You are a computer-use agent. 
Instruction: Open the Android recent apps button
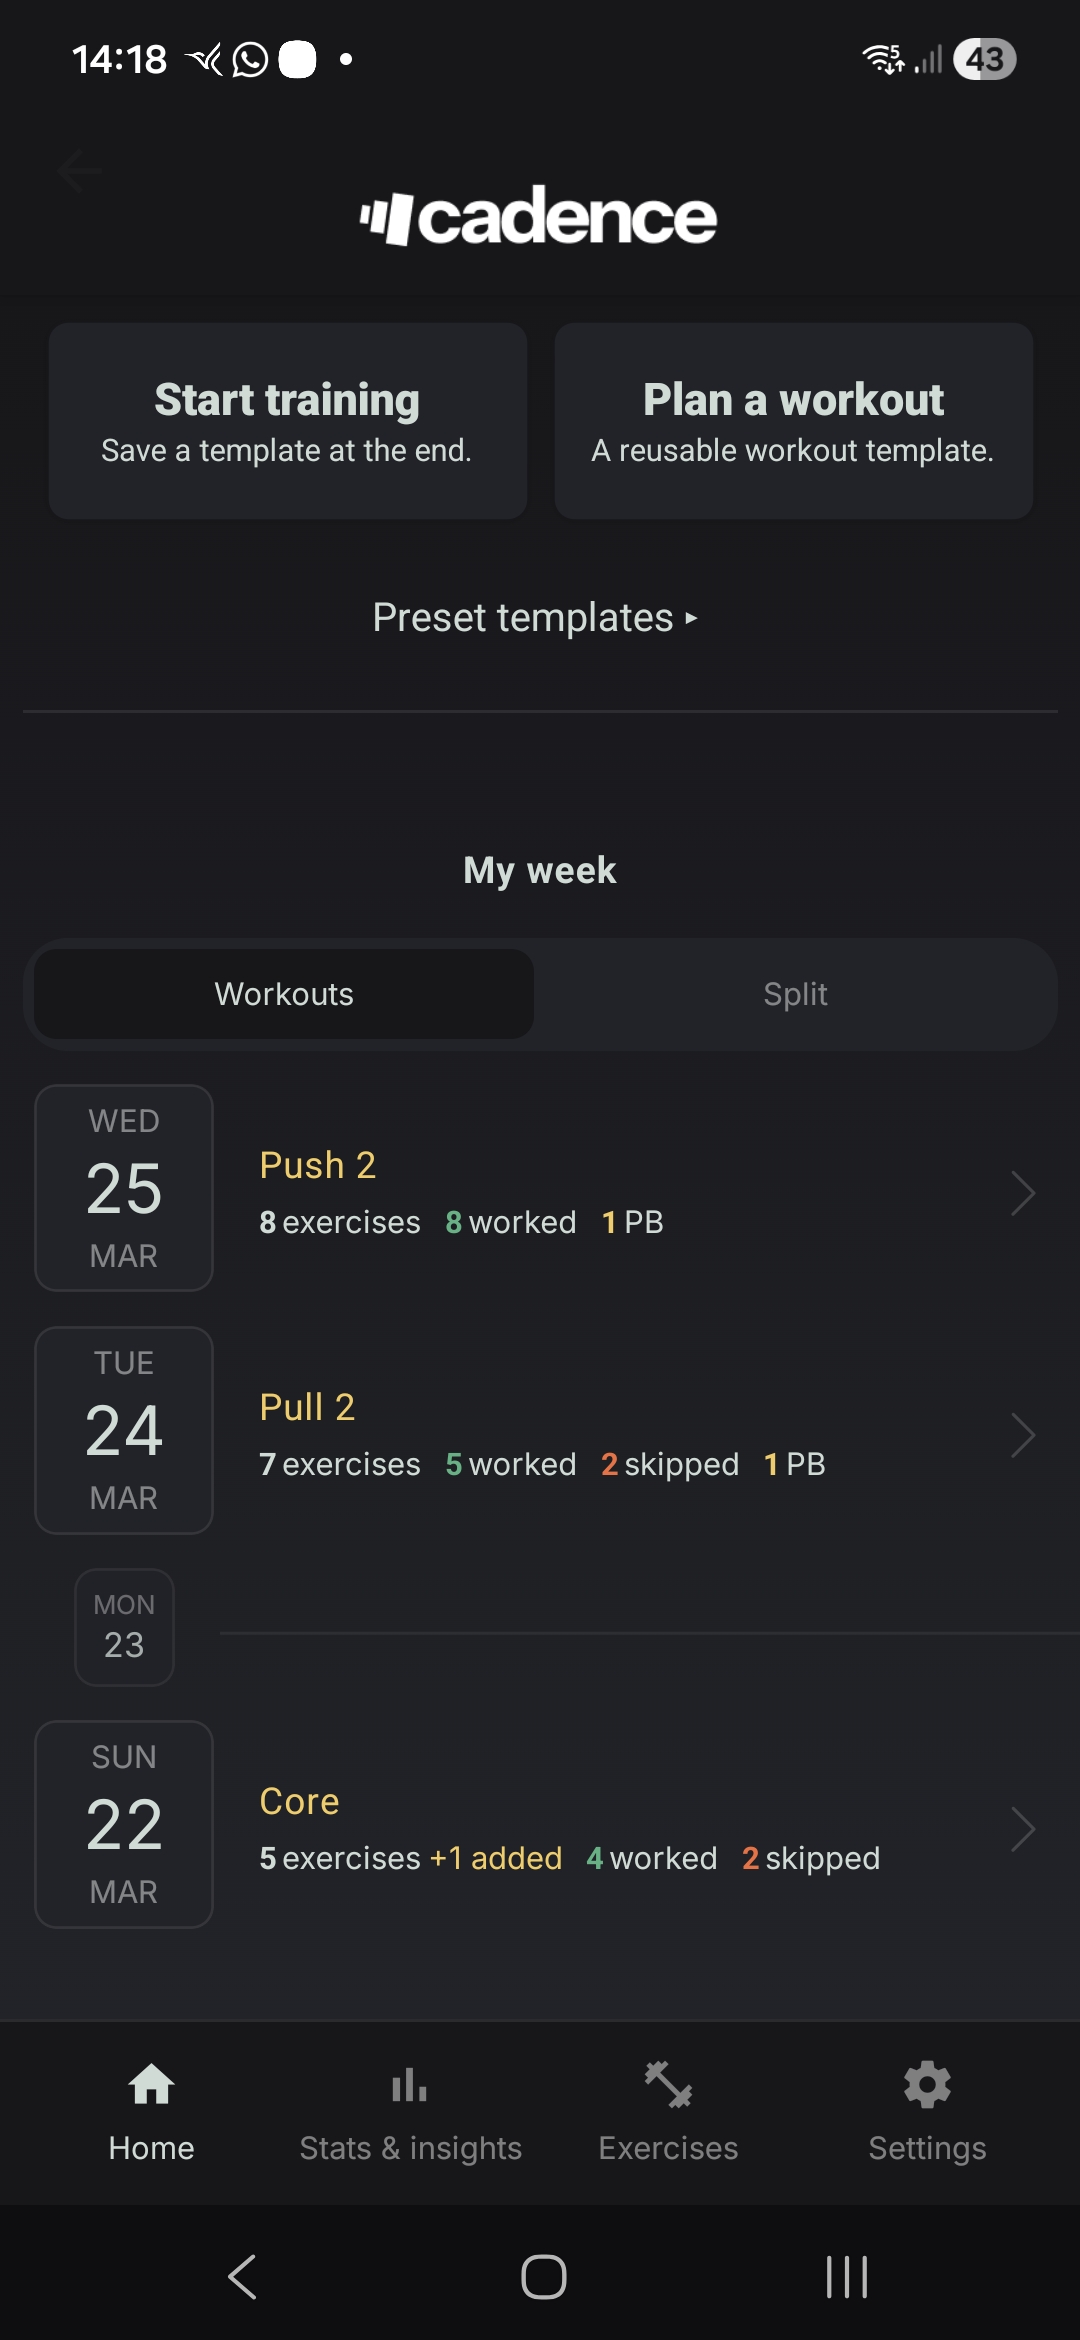click(x=845, y=2275)
